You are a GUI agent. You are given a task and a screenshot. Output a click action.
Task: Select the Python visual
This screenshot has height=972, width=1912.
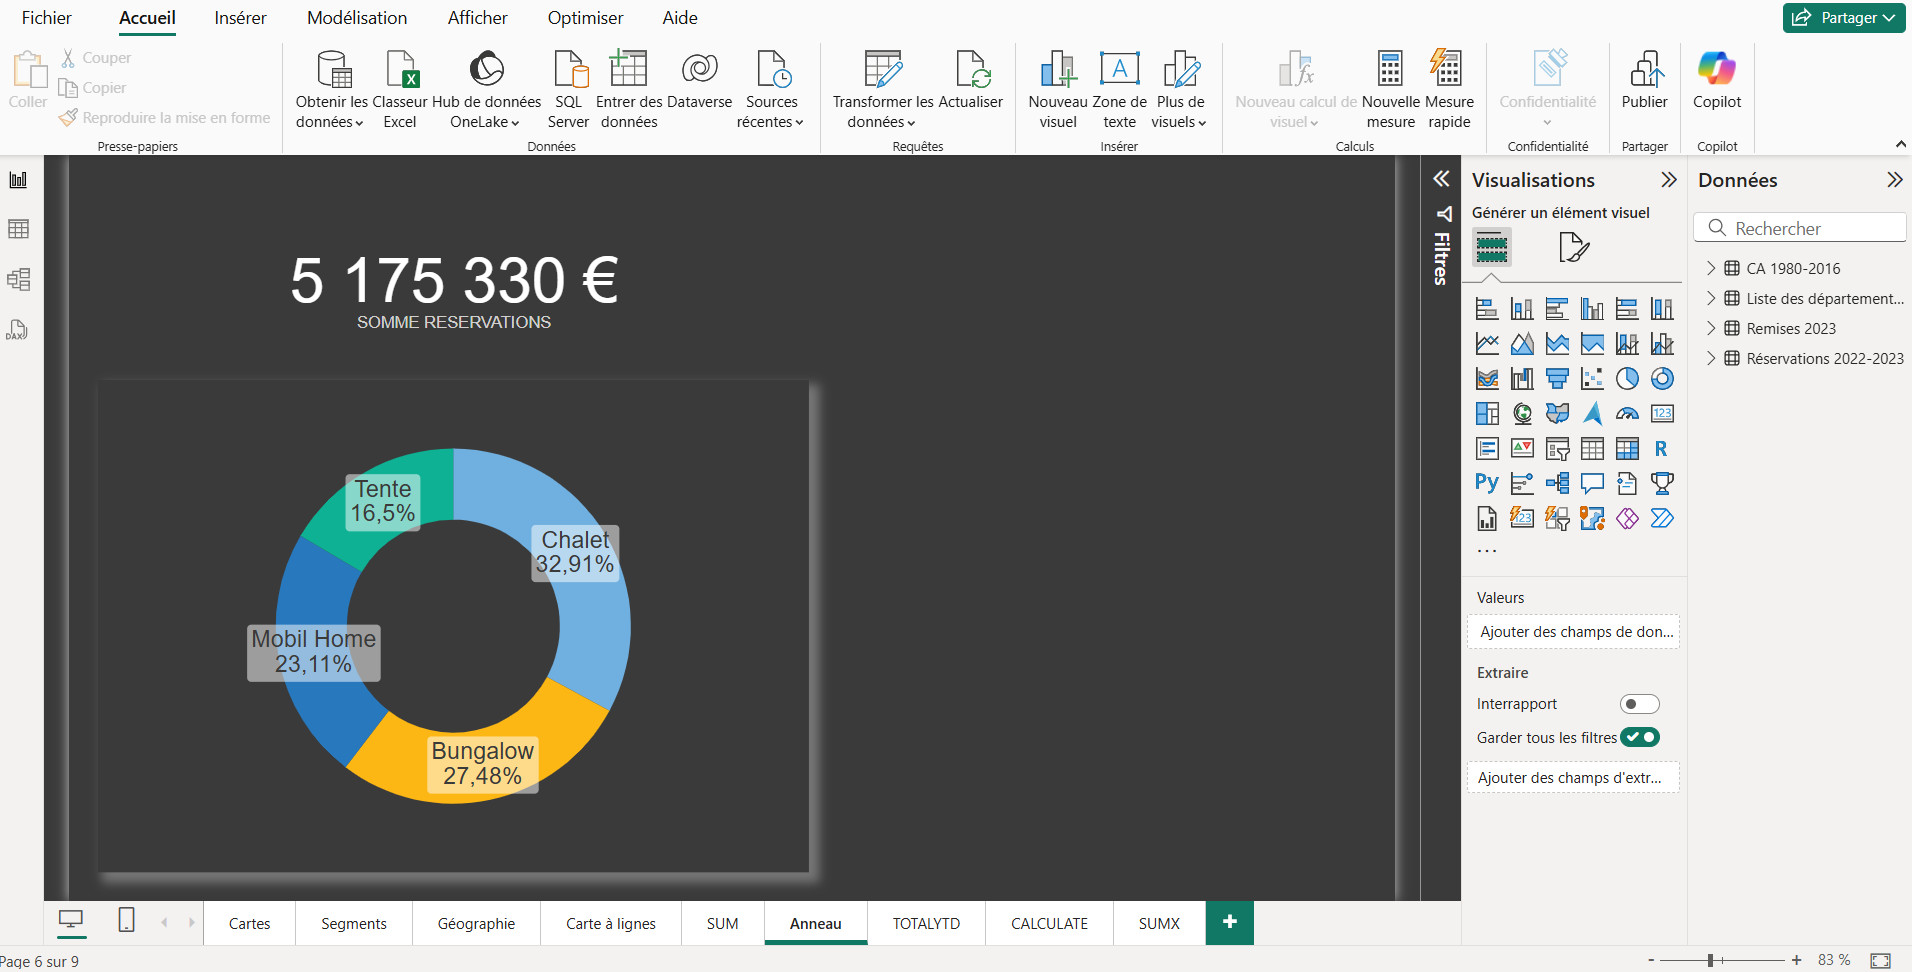[1487, 484]
